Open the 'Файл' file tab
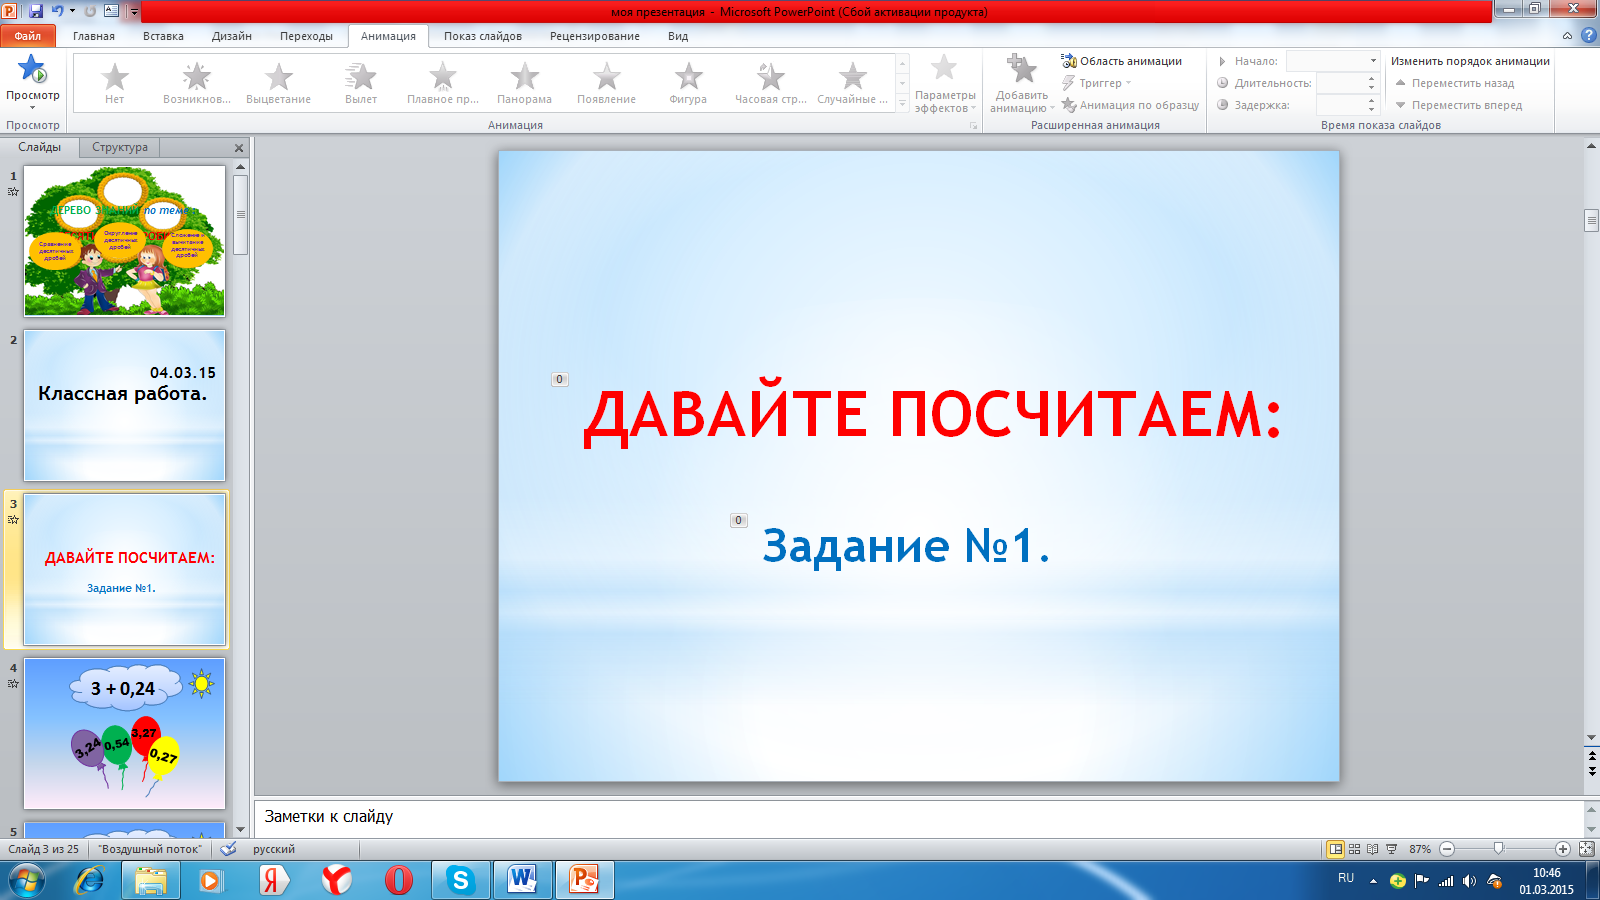The height and width of the screenshot is (900, 1600). [28, 36]
